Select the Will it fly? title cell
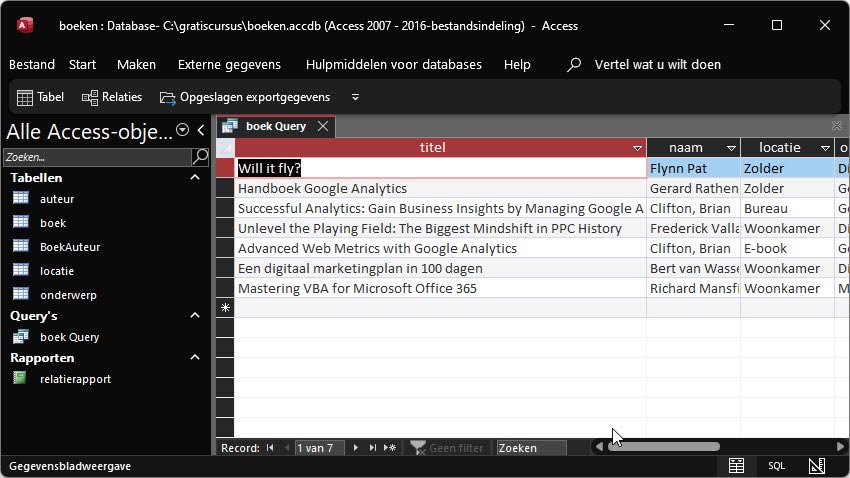The width and height of the screenshot is (850, 478). click(x=440, y=168)
